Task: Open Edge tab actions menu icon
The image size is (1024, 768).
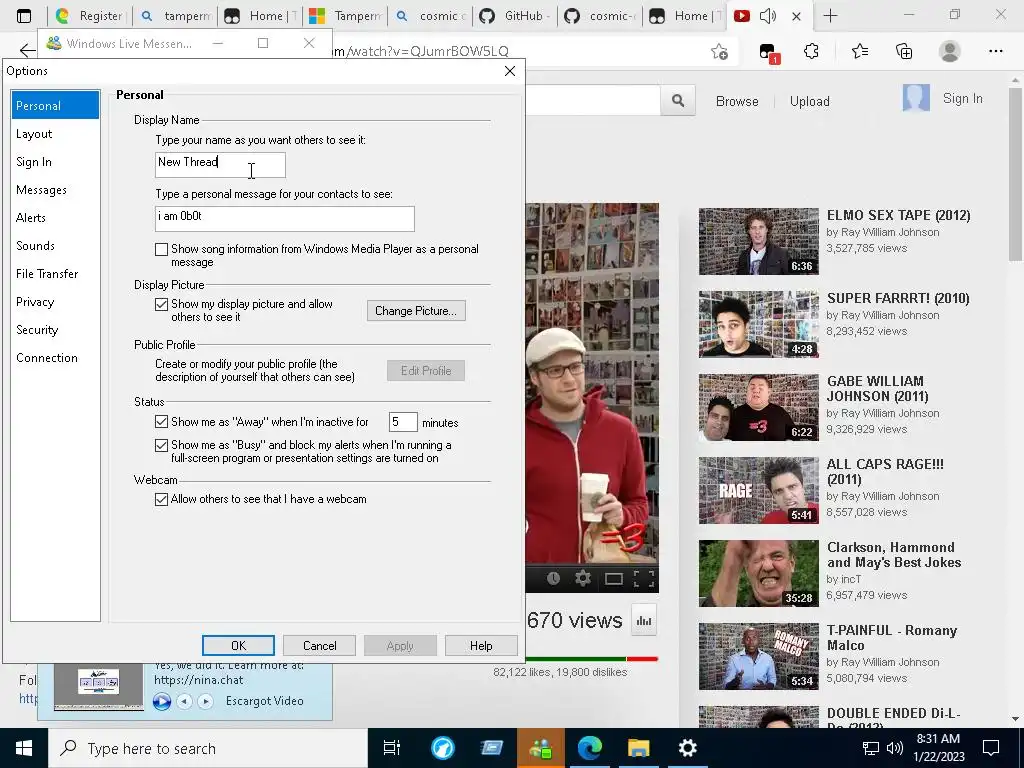Action: (24, 16)
